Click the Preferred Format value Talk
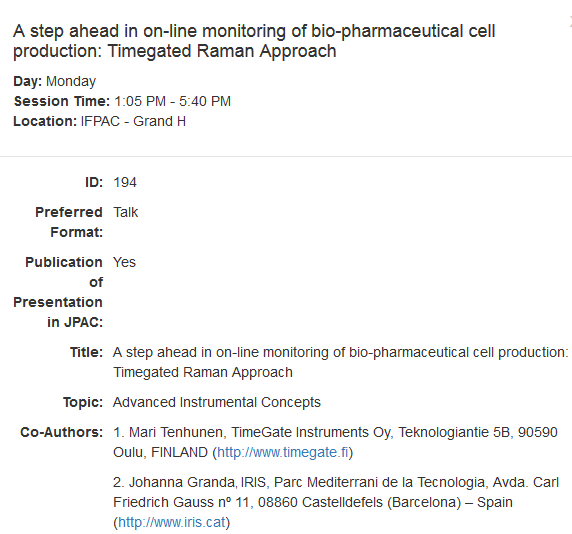This screenshot has height=534, width=572. (x=125, y=212)
